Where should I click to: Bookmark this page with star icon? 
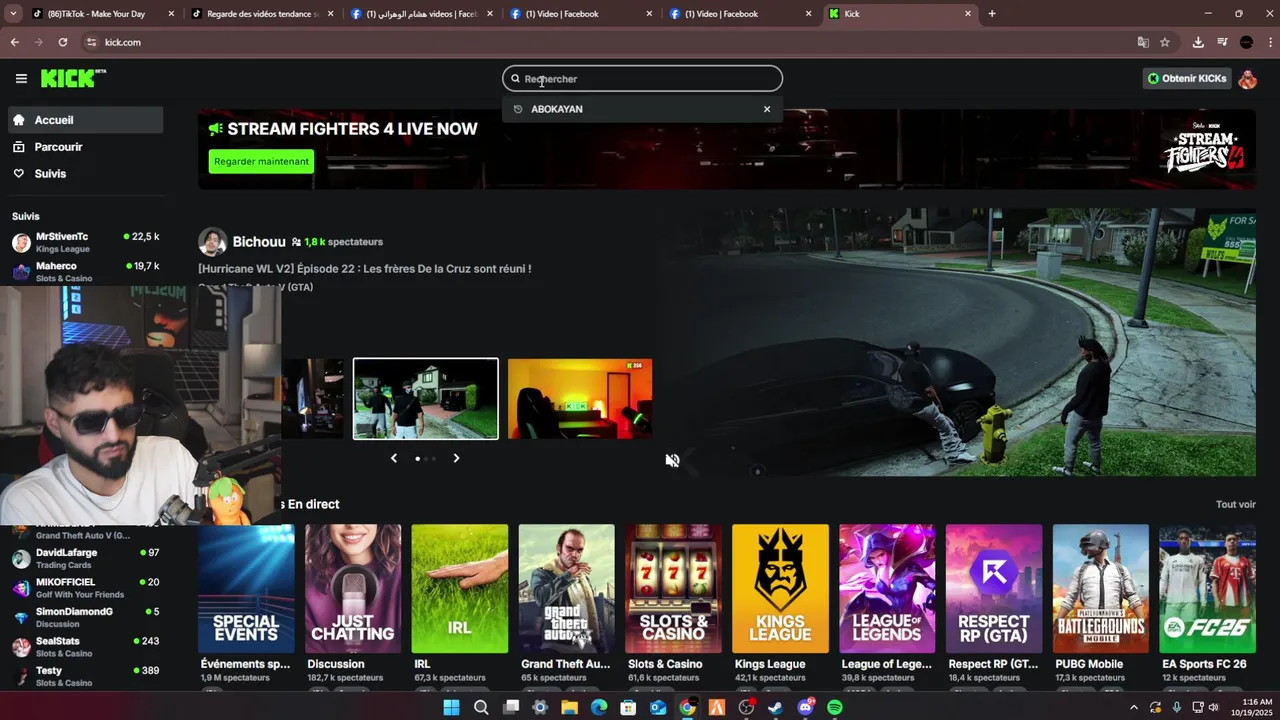[1165, 42]
